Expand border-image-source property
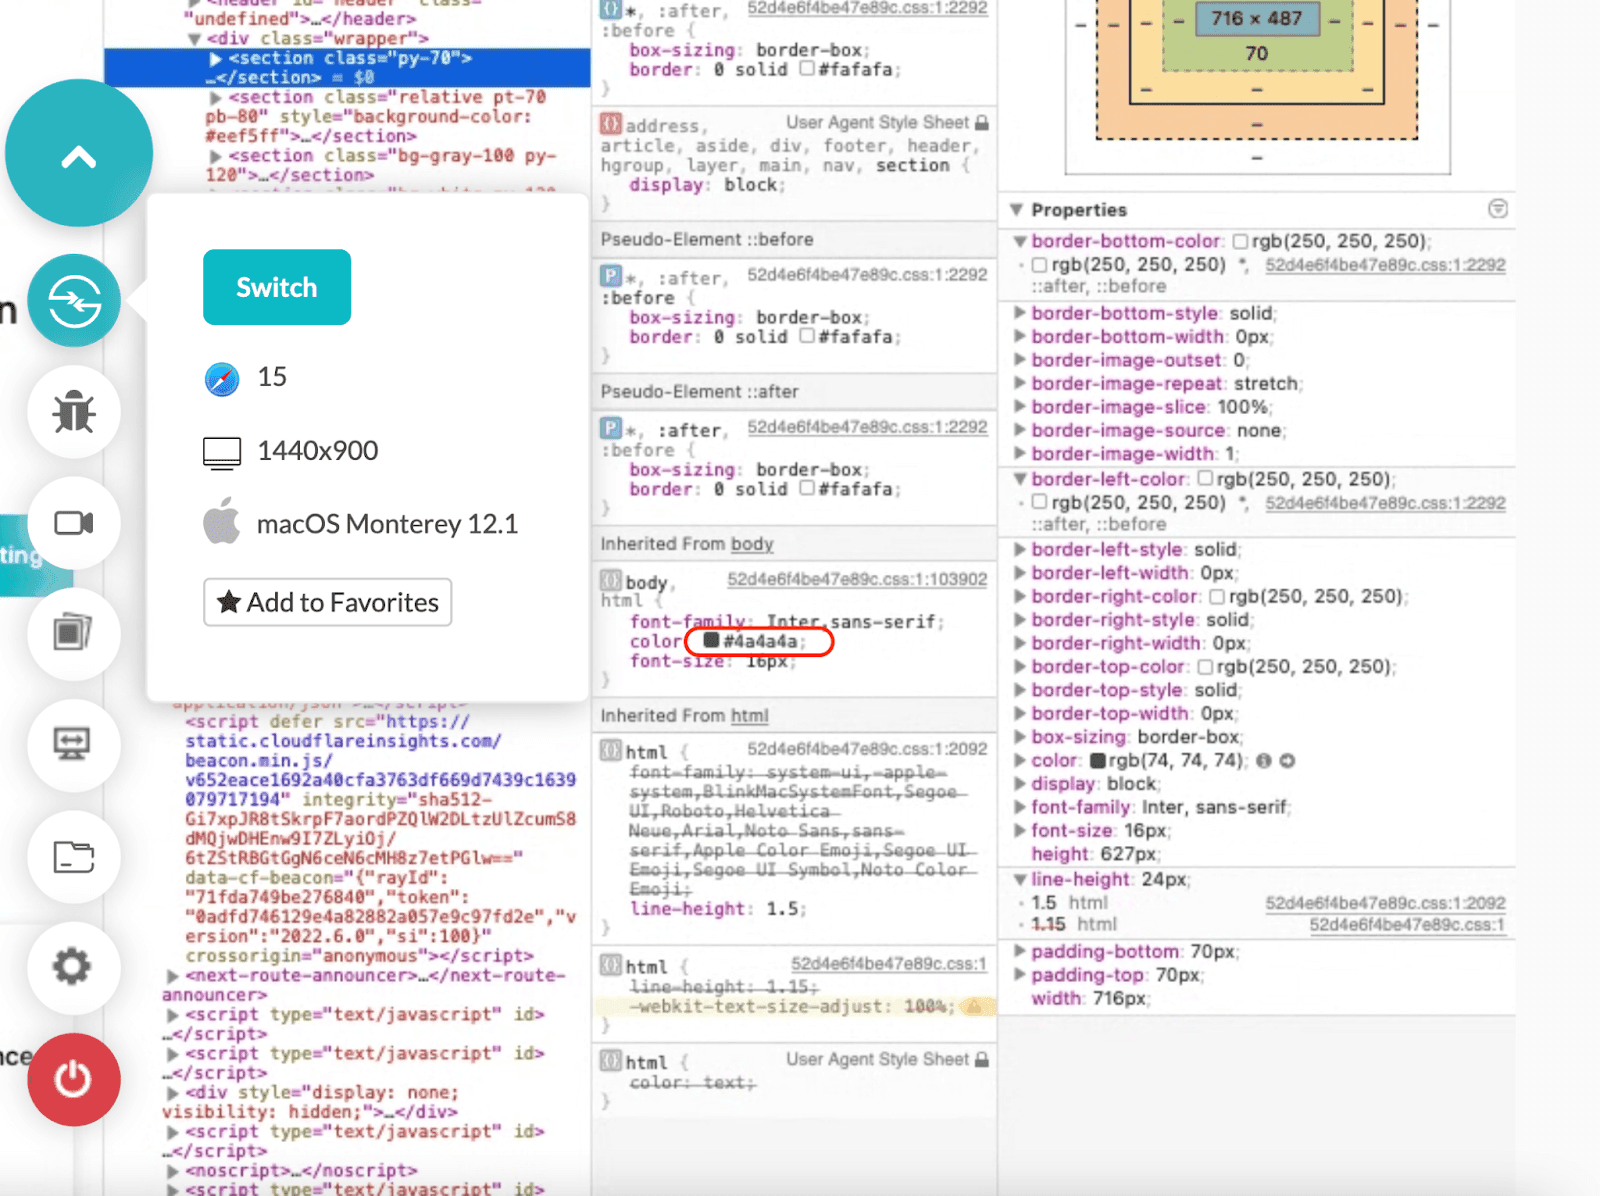 [x=1020, y=430]
